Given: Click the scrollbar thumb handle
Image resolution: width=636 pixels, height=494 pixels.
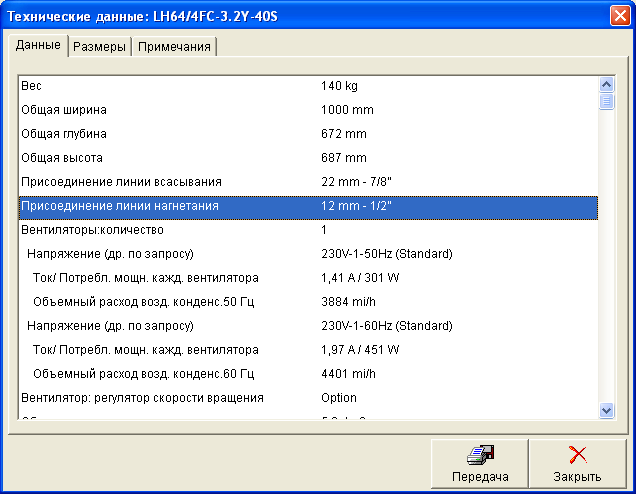Looking at the screenshot, I should click(606, 101).
